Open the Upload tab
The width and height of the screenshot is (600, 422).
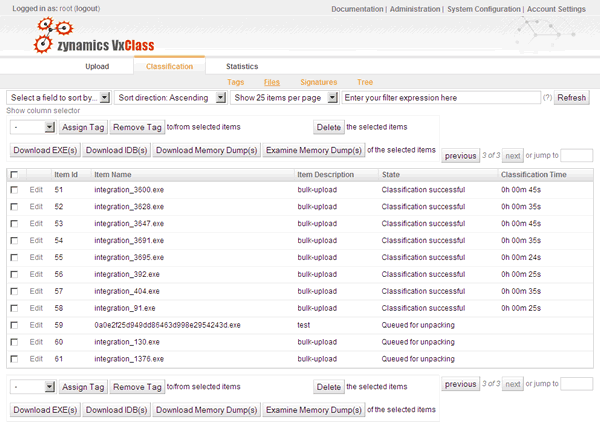pyautogui.click(x=97, y=66)
